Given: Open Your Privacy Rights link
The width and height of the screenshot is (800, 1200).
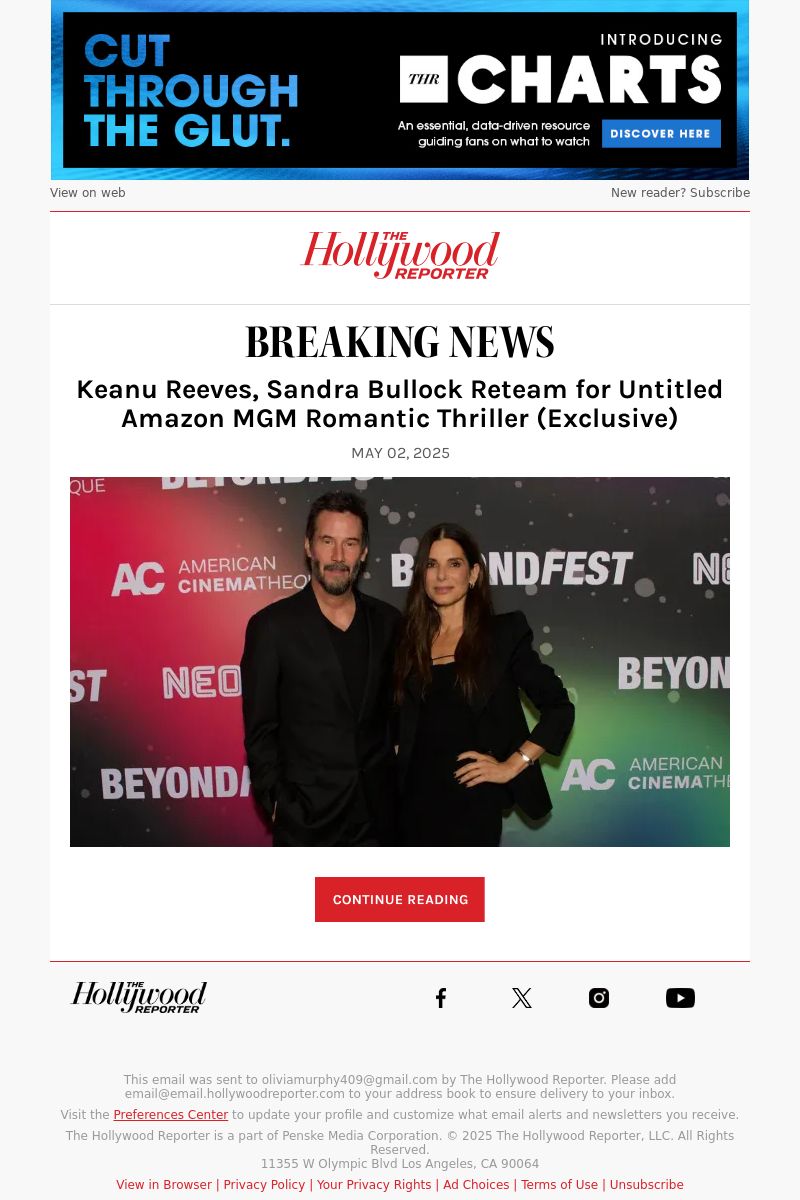Looking at the screenshot, I should point(374,1185).
